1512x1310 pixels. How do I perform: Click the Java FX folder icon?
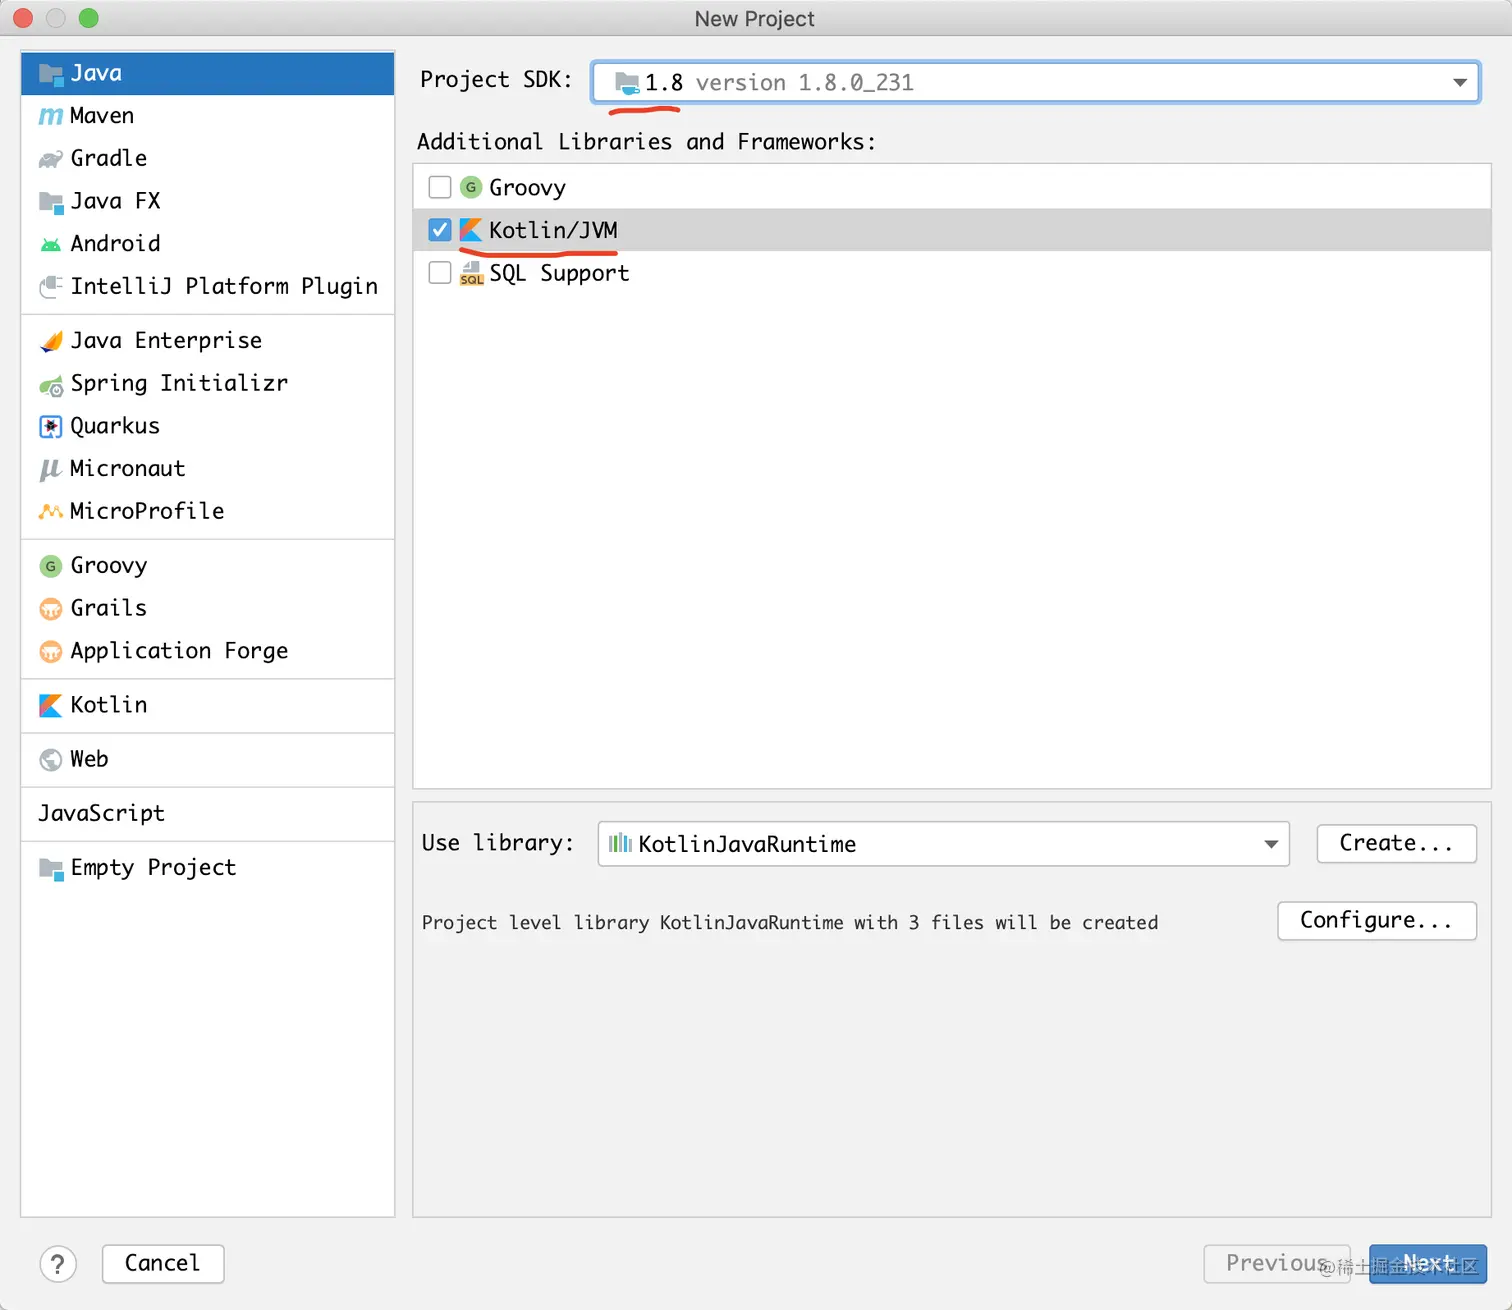coord(51,202)
